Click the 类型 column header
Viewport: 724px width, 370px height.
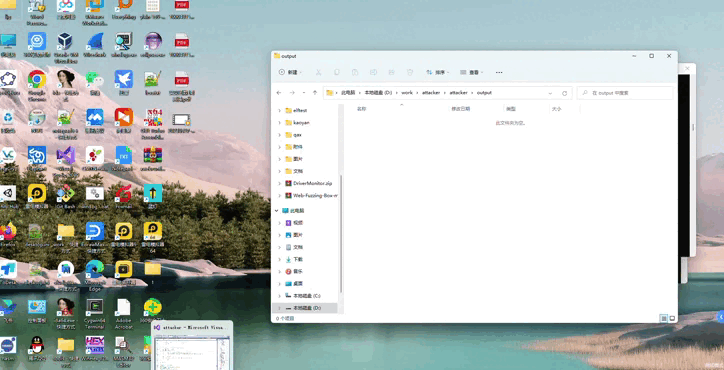click(511, 109)
